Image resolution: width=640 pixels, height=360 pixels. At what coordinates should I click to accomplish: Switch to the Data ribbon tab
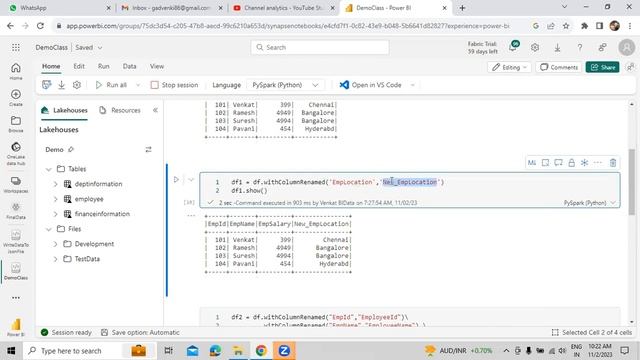(x=129, y=66)
